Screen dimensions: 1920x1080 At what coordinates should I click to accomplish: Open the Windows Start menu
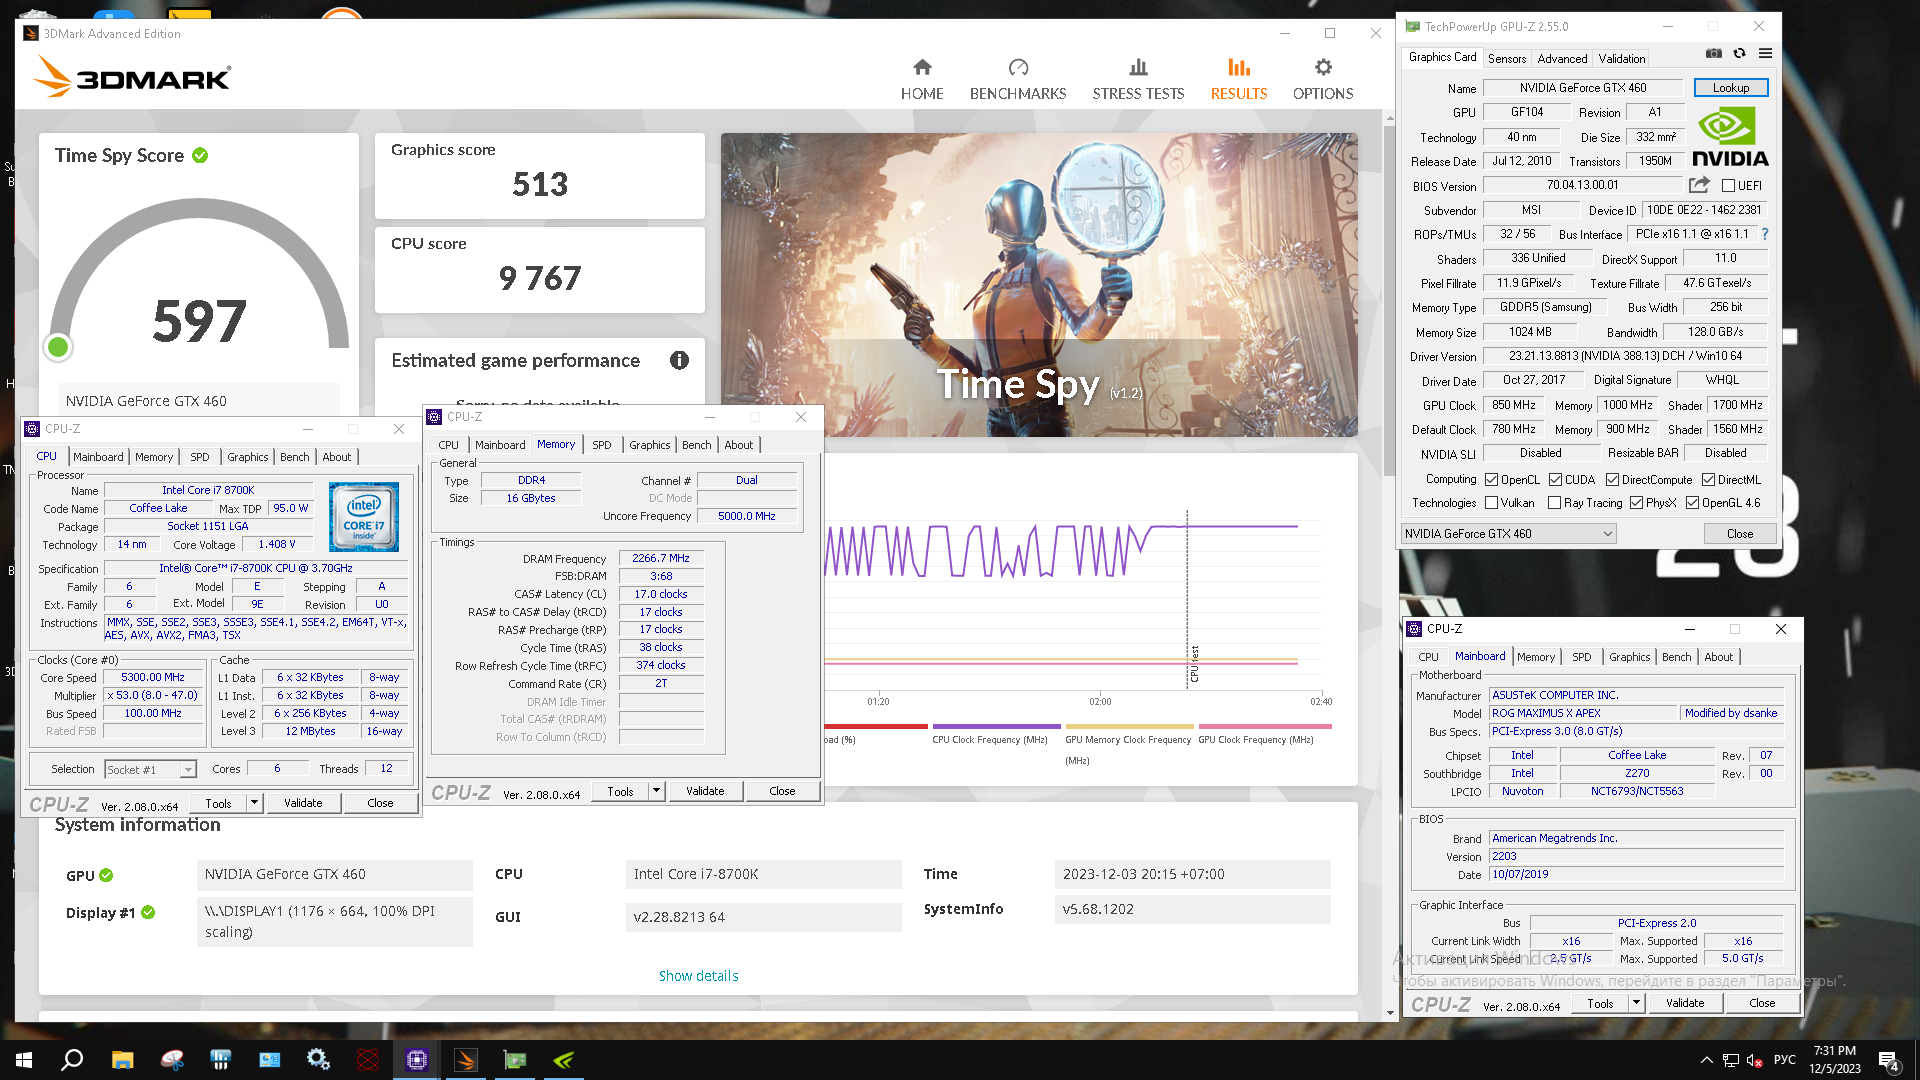[24, 1060]
